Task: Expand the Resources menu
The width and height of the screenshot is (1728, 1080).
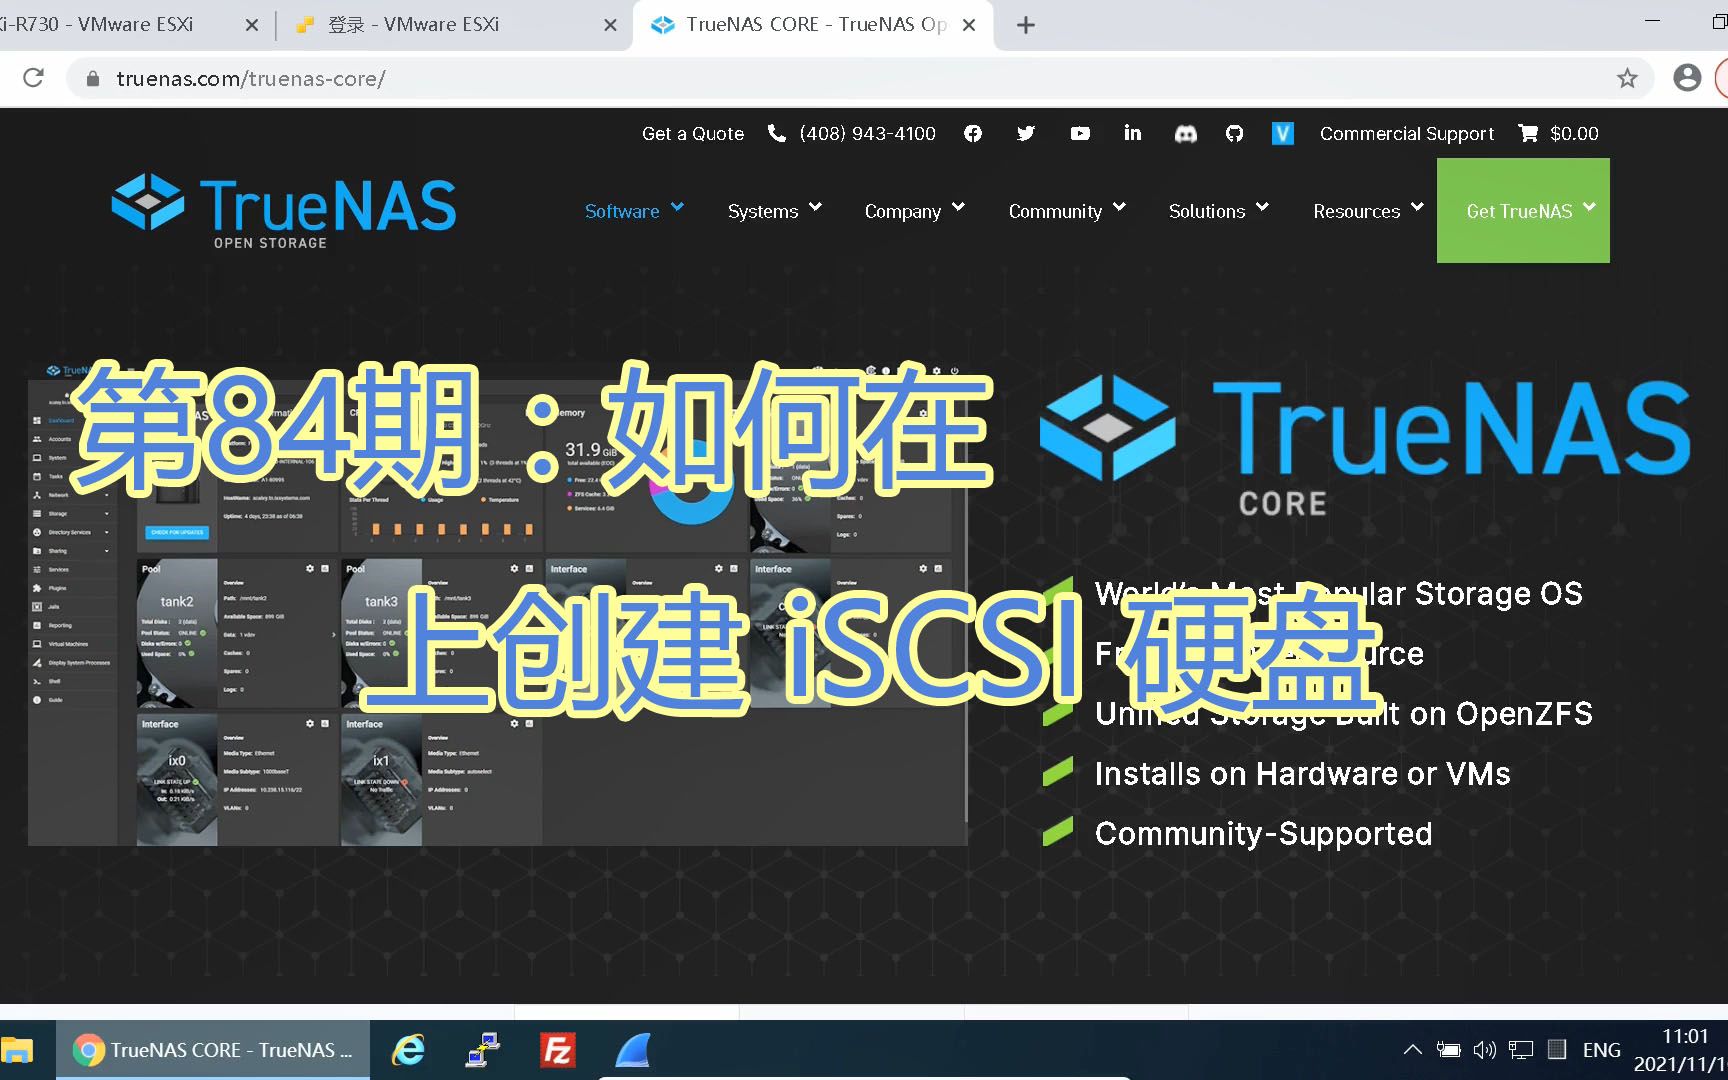Action: click(x=1368, y=211)
